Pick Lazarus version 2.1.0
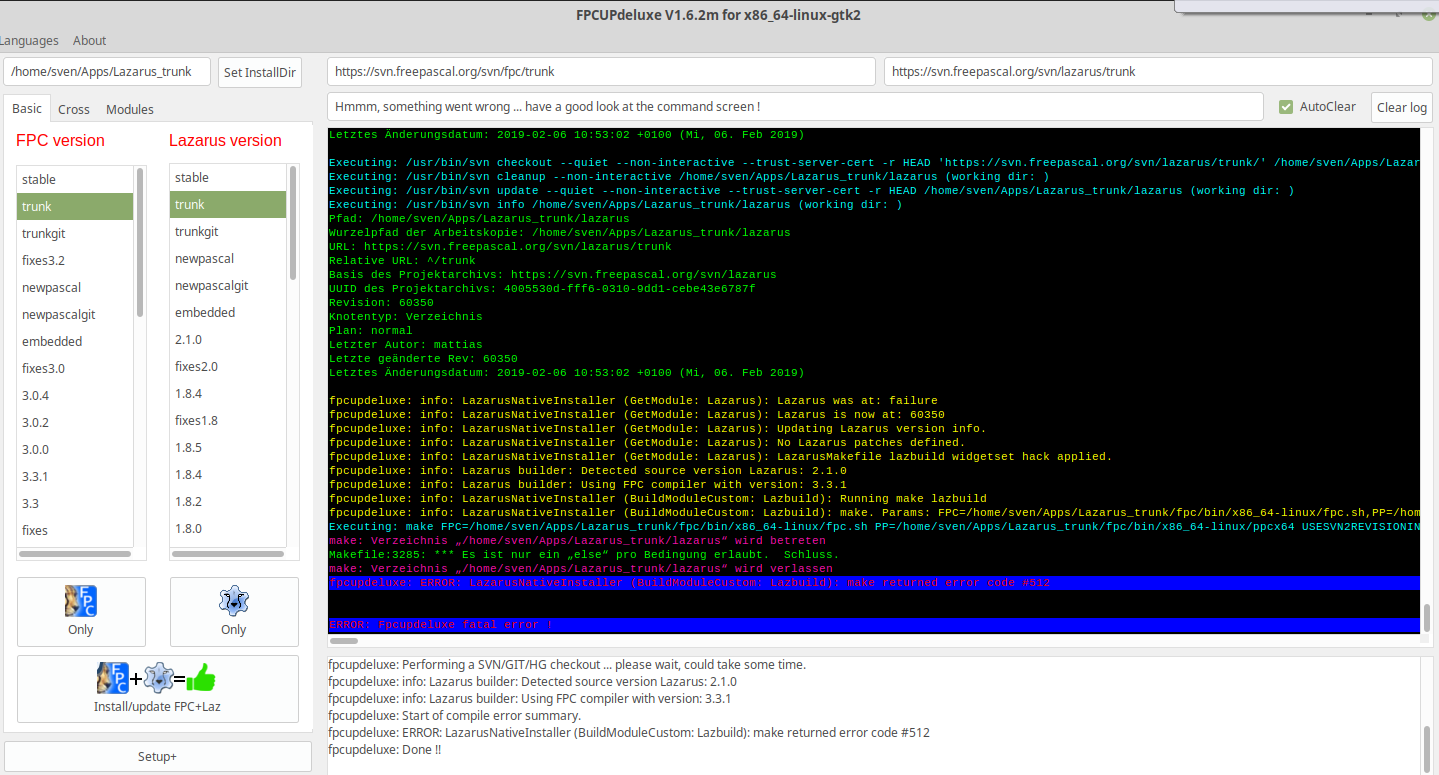This screenshot has height=775, width=1439. pyautogui.click(x=189, y=339)
